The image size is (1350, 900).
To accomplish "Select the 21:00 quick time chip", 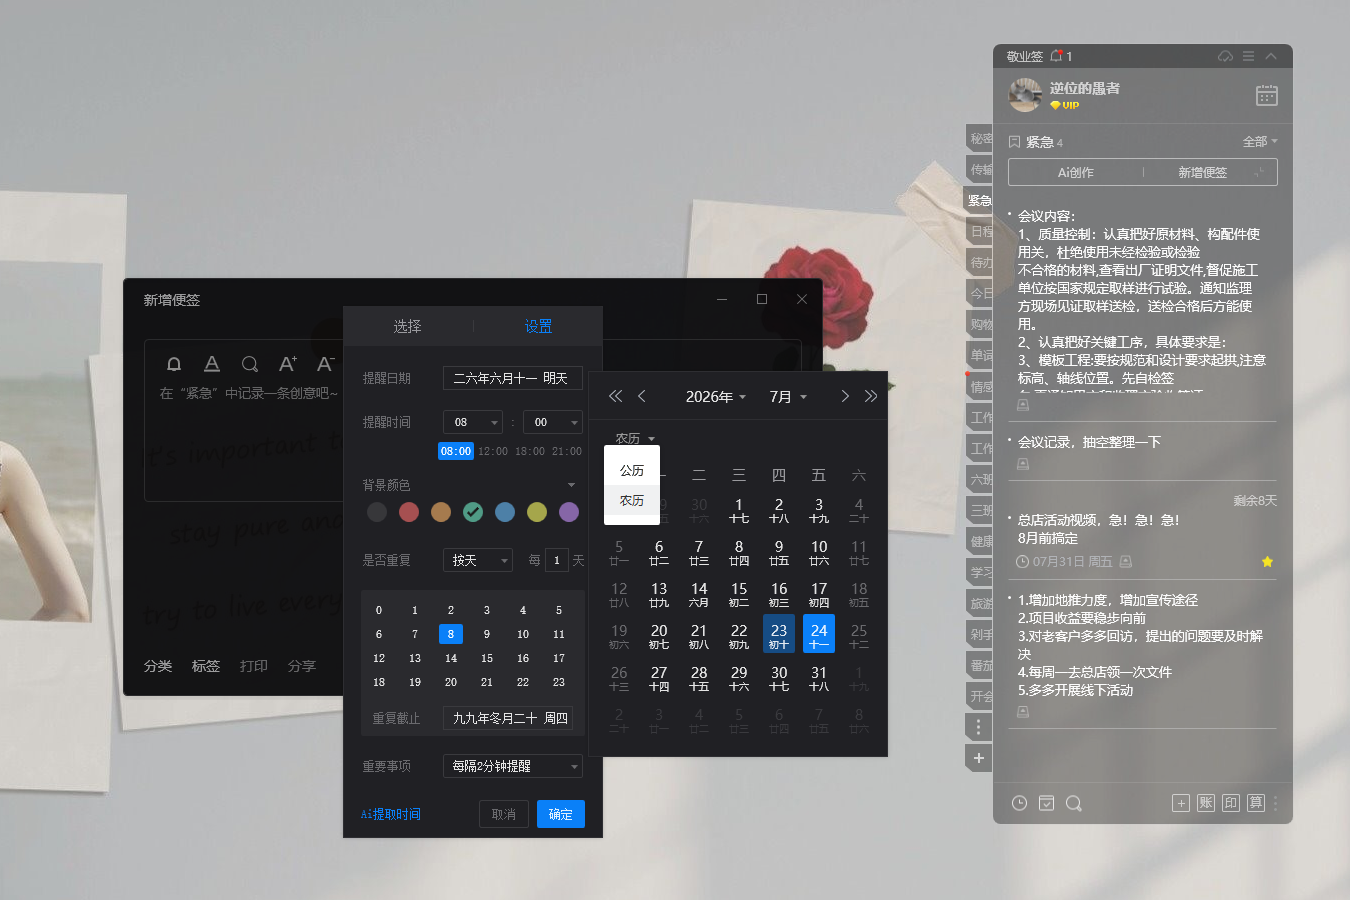I will (x=567, y=451).
